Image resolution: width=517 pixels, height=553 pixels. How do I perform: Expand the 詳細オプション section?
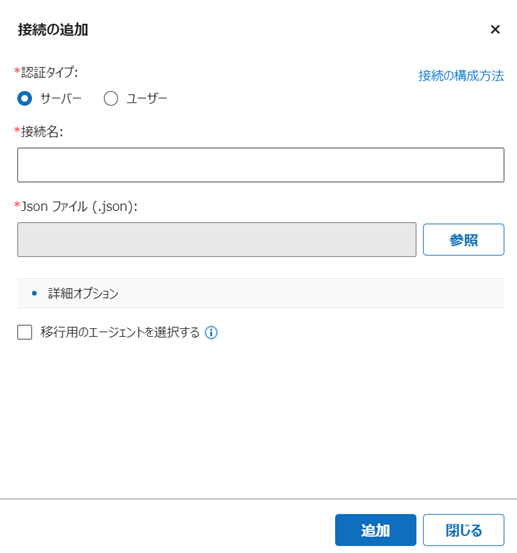coord(261,293)
